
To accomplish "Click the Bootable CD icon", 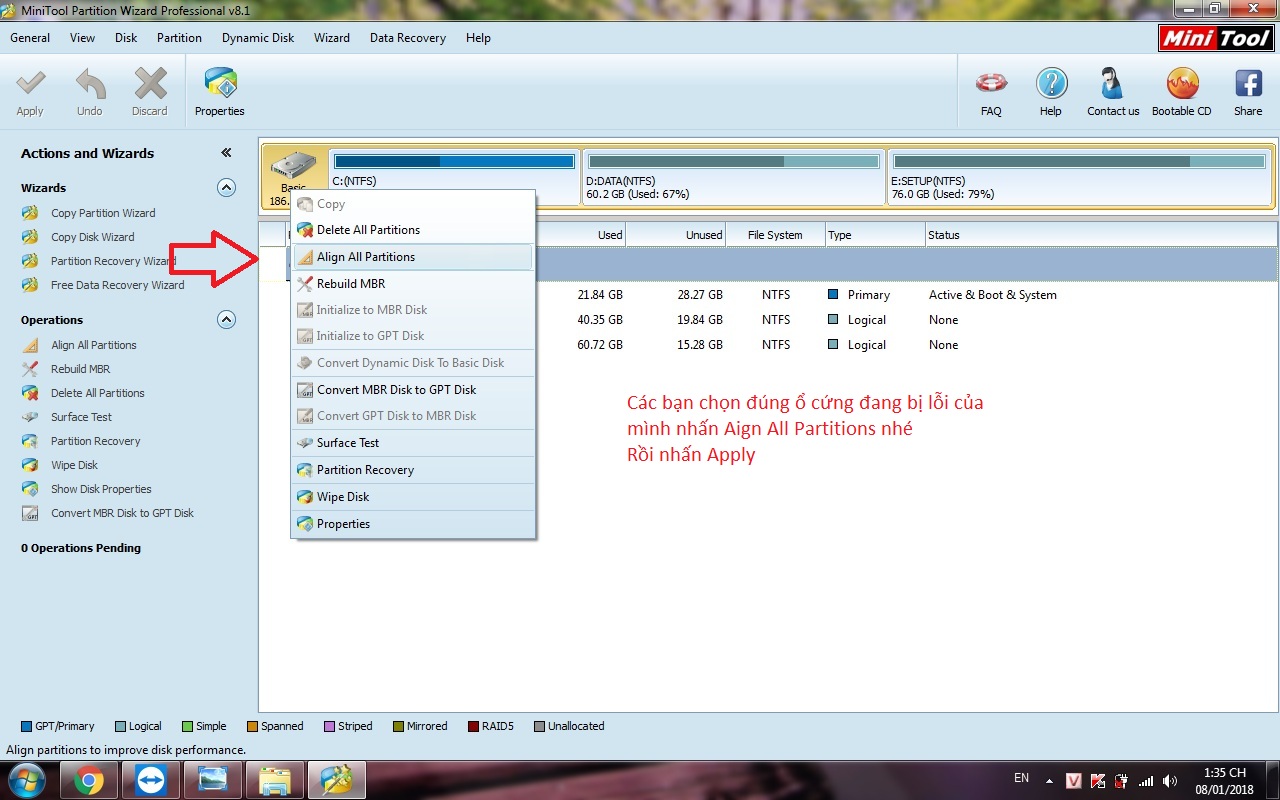I will 1181,92.
